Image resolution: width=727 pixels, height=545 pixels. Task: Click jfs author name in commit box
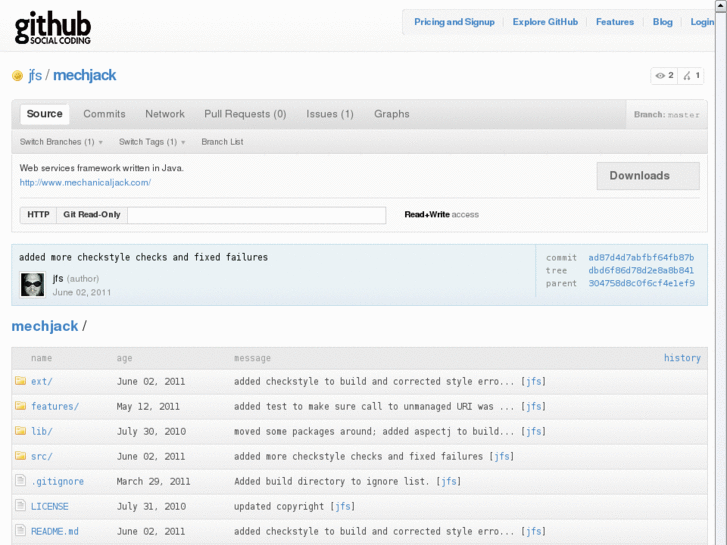click(x=58, y=279)
